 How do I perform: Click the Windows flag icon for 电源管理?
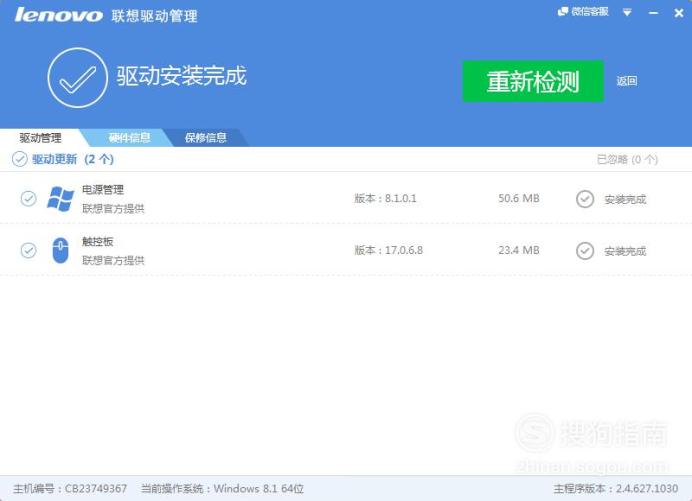60,199
